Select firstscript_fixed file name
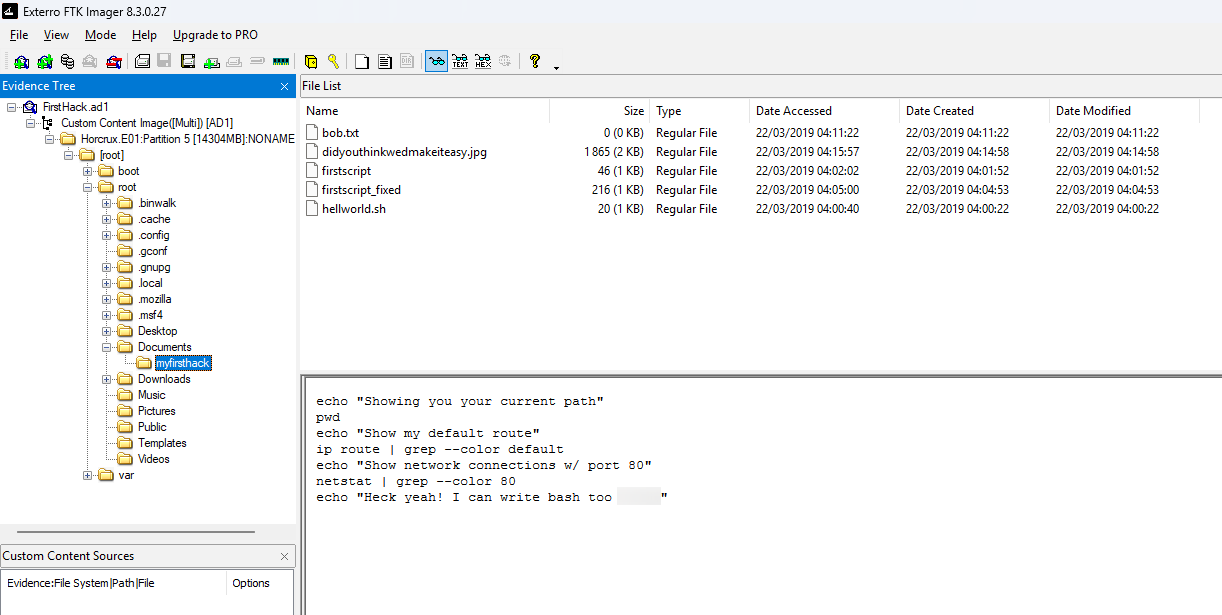 tap(361, 189)
